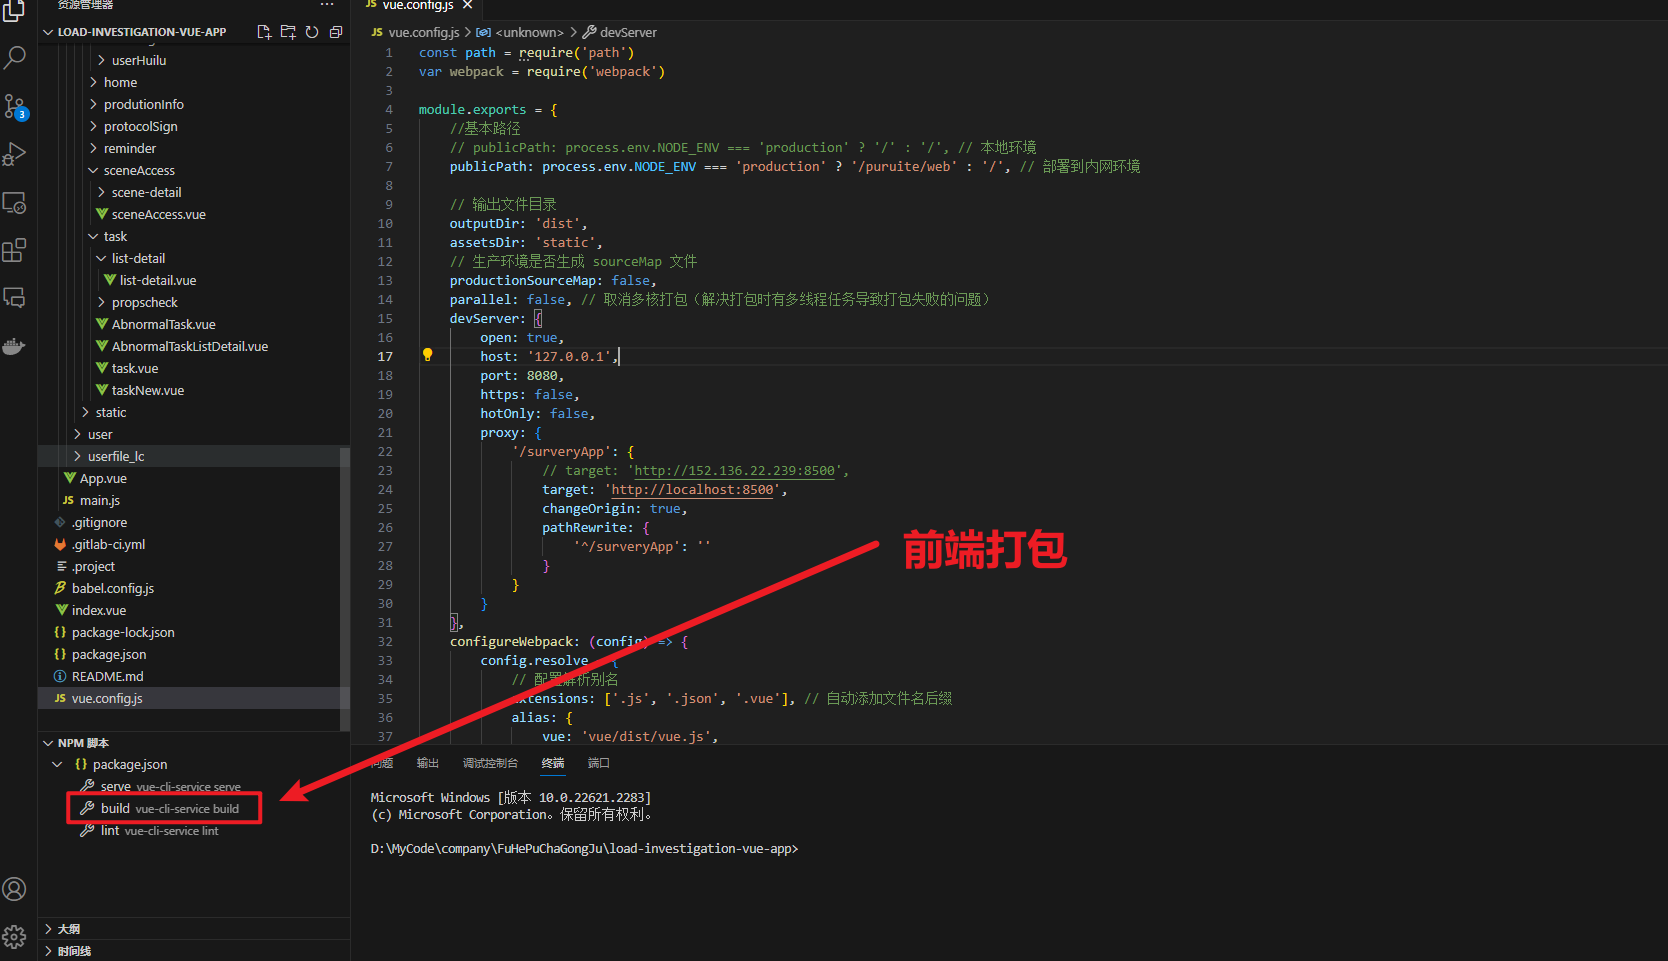The image size is (1668, 961).
Task: Run the build vue-cli-service build script
Action: (169, 809)
